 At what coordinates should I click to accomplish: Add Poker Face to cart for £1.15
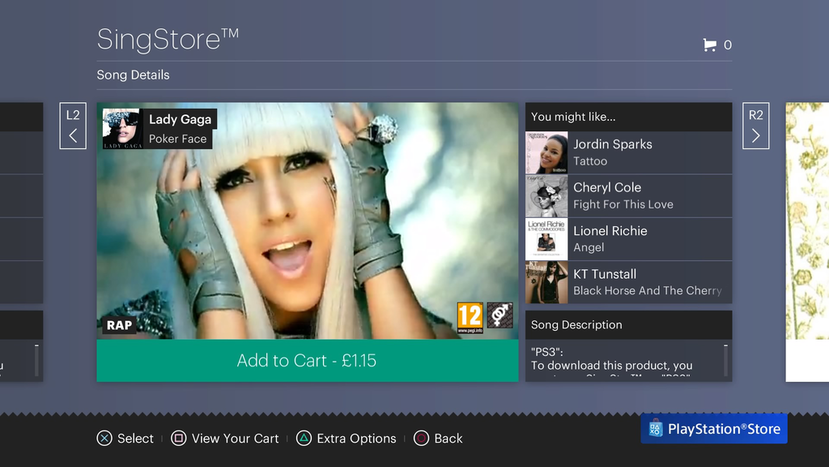point(307,360)
